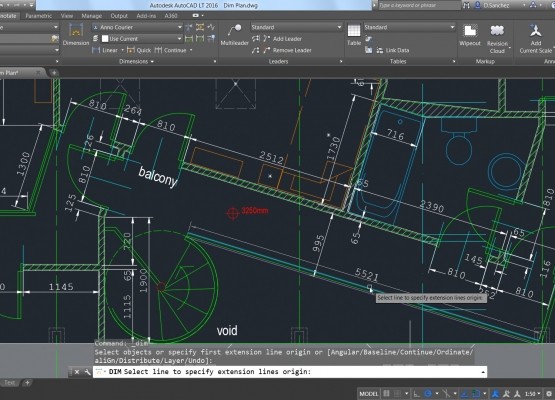Expand the Continue dimension arrow
555x400 pixels.
click(x=191, y=50)
